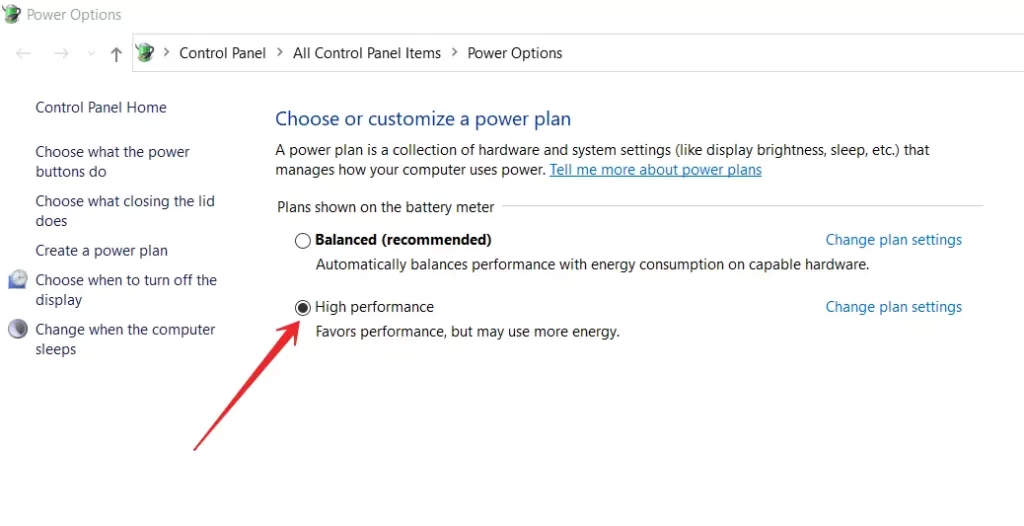
Task: Select the High performance radio button
Action: click(302, 308)
